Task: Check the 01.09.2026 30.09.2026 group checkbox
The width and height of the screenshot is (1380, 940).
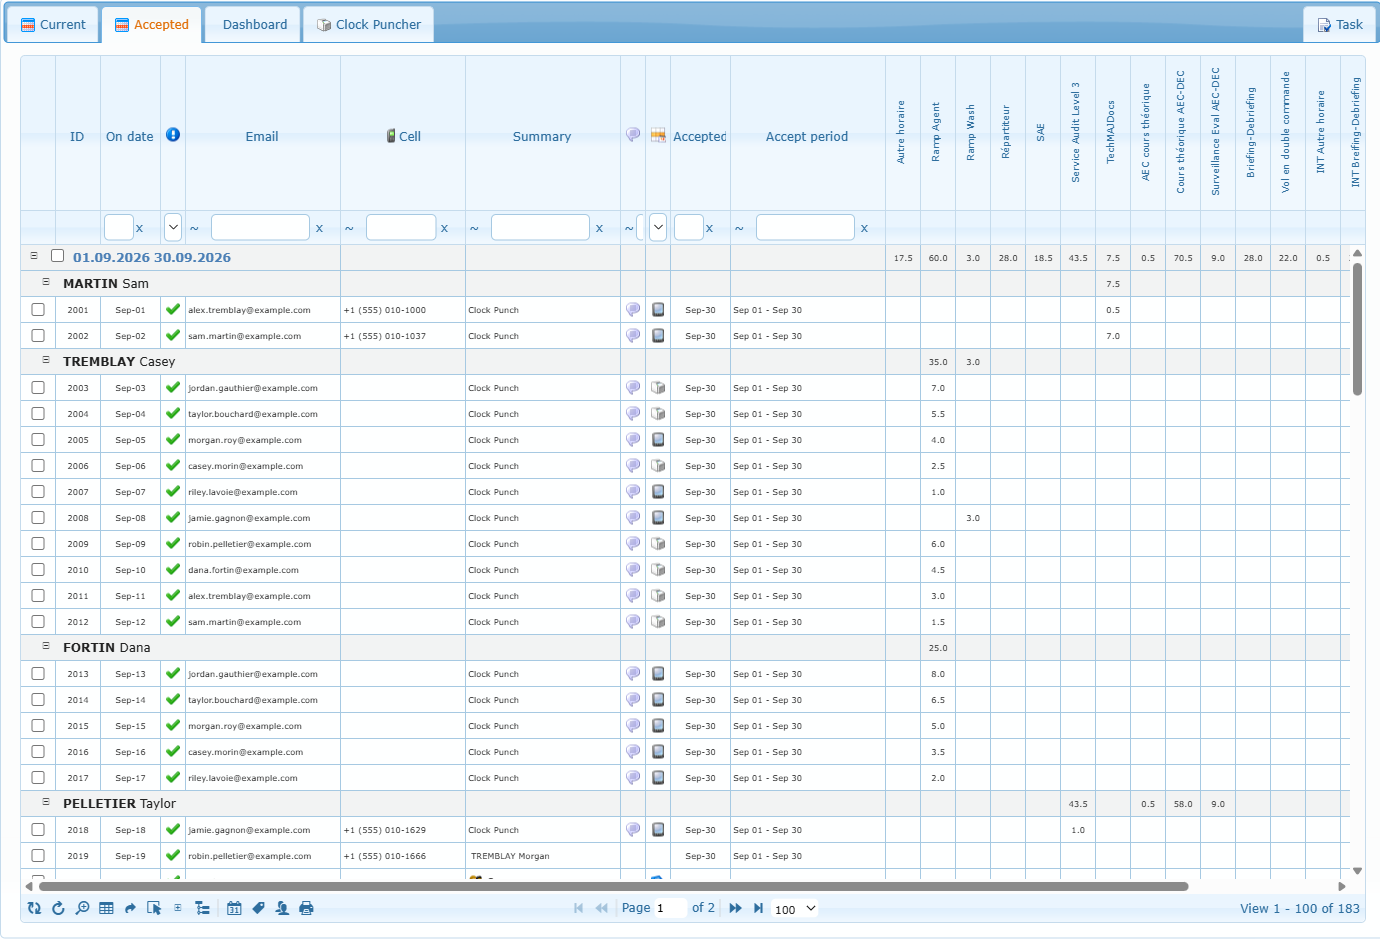Action: [x=58, y=256]
